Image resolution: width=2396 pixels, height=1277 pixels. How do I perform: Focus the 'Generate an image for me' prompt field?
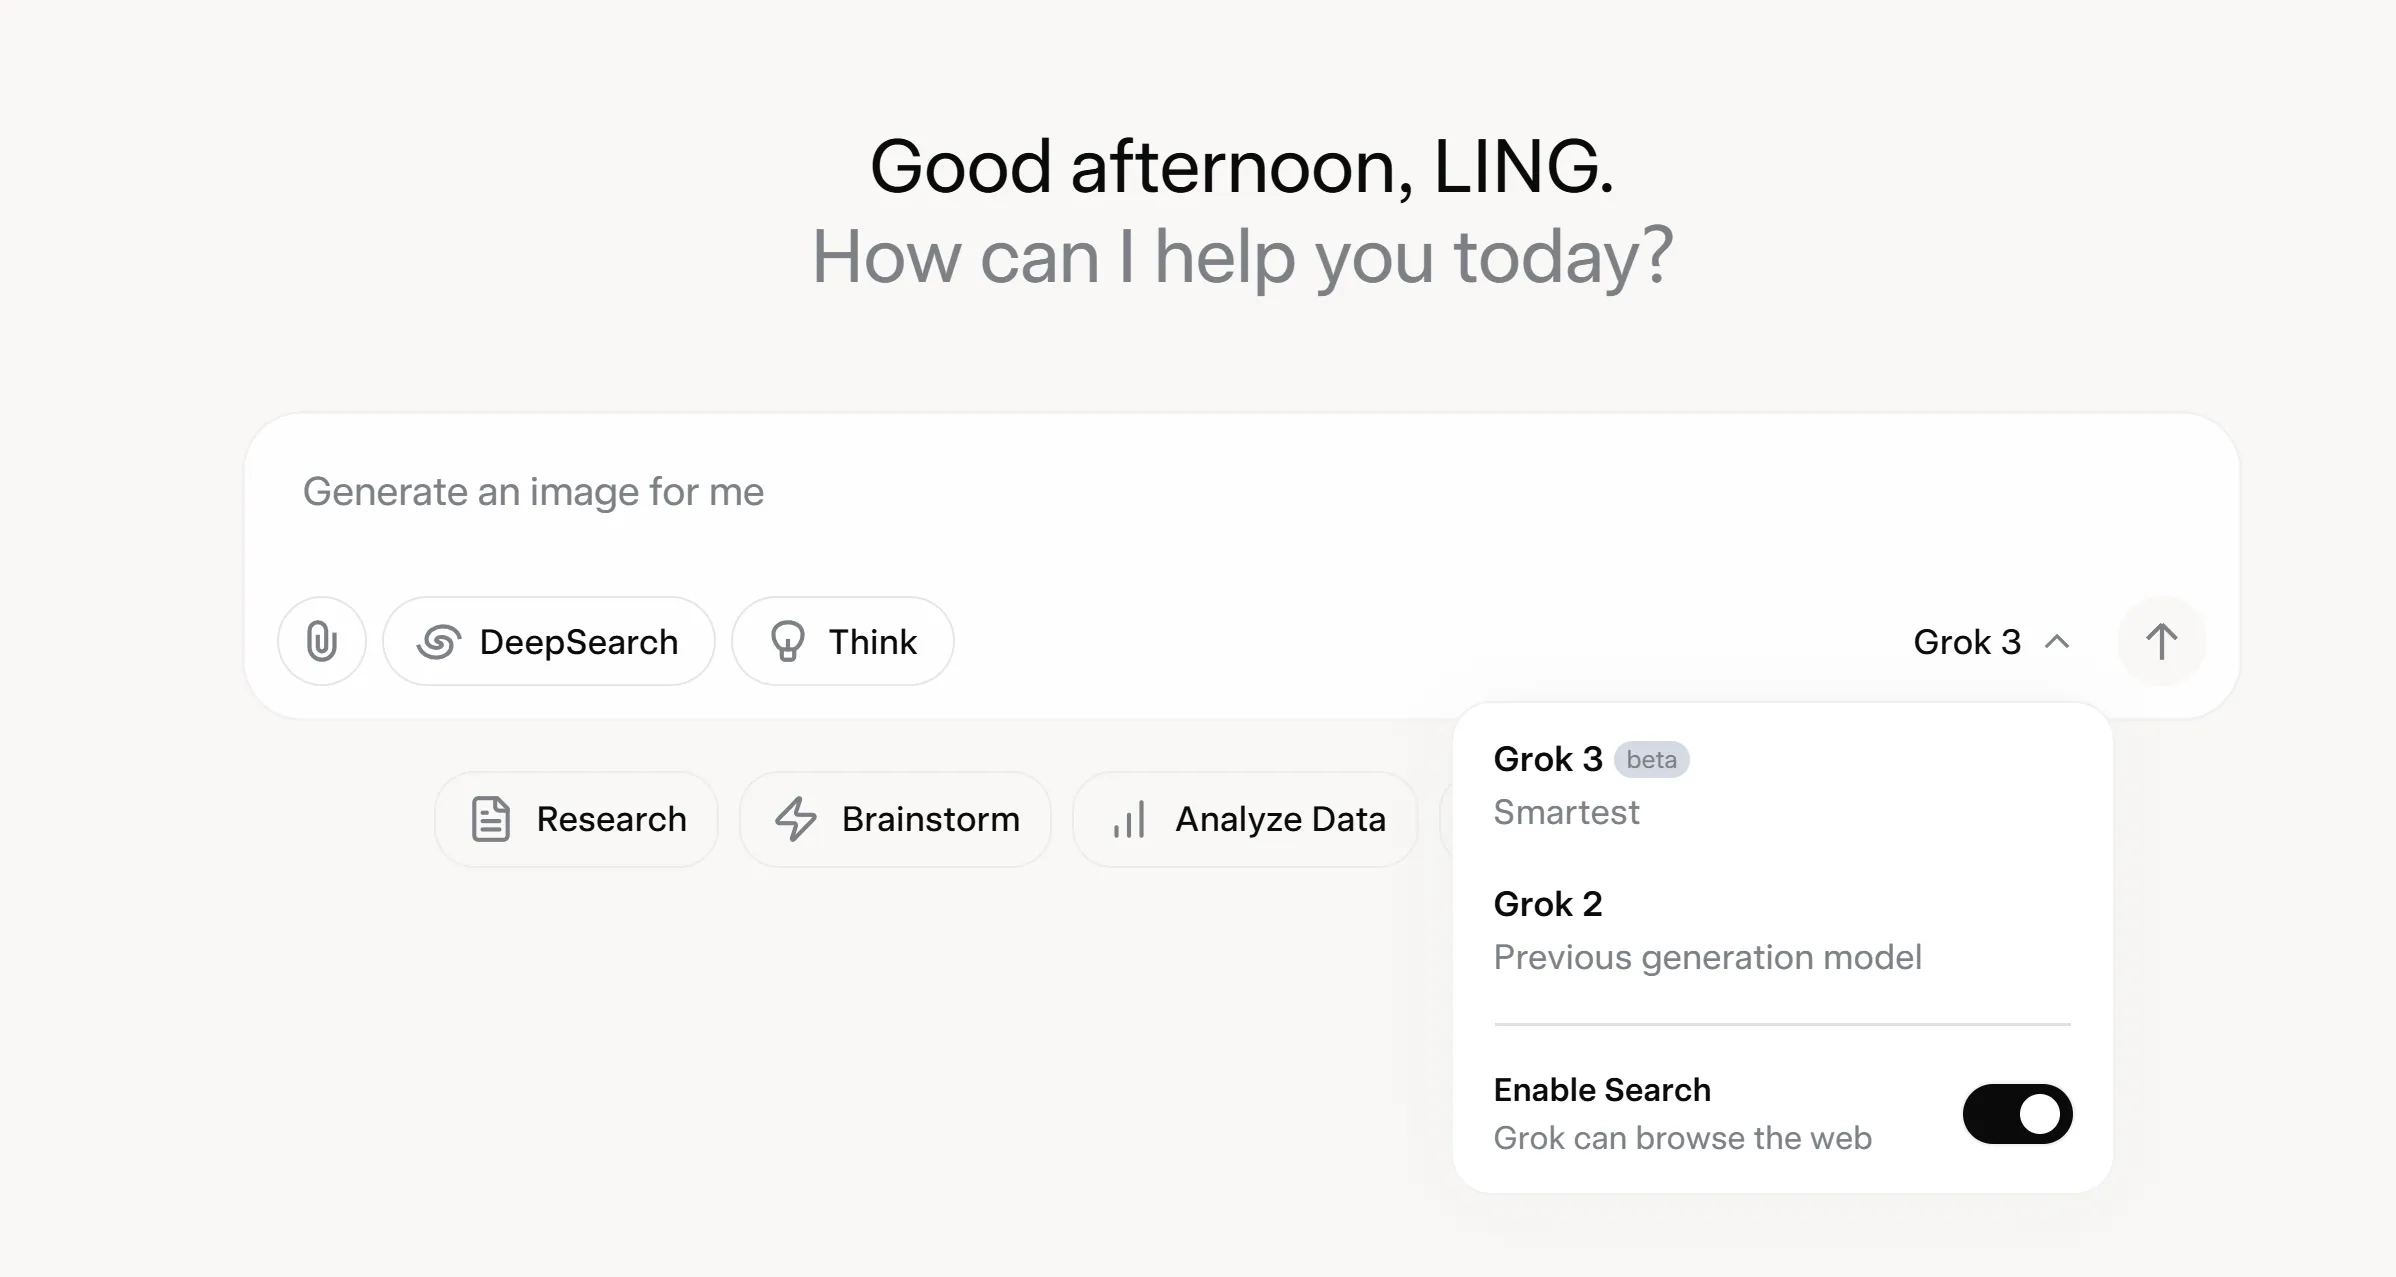point(1000,492)
